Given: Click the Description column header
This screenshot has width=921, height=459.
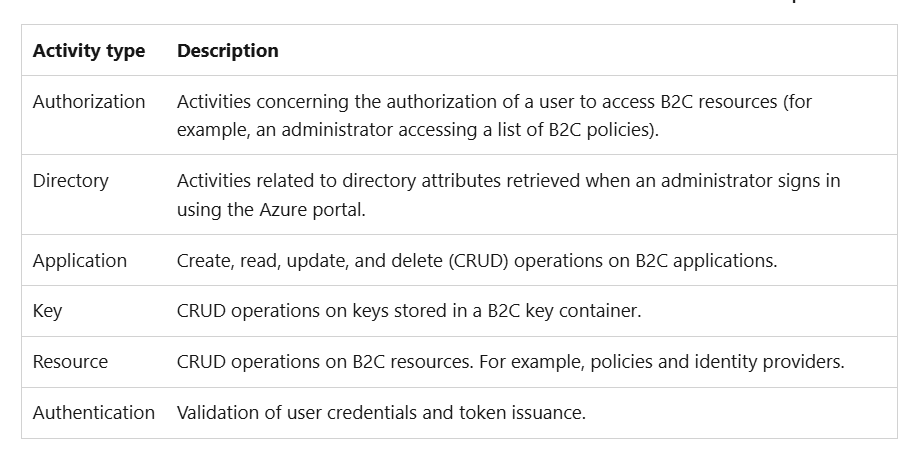Looking at the screenshot, I should (228, 51).
